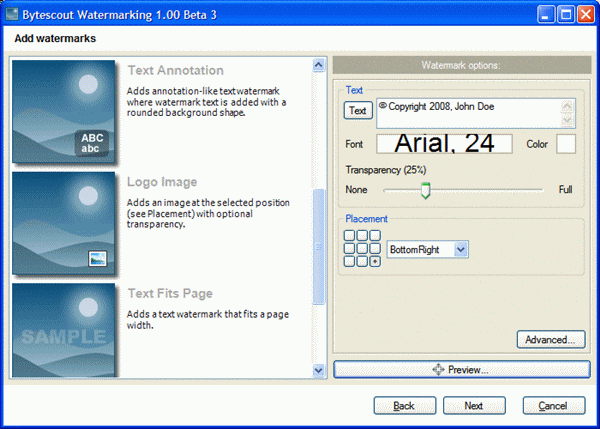Viewport: 600px width, 429px height.
Task: Open Preview with the crosshair button
Action: tap(460, 370)
